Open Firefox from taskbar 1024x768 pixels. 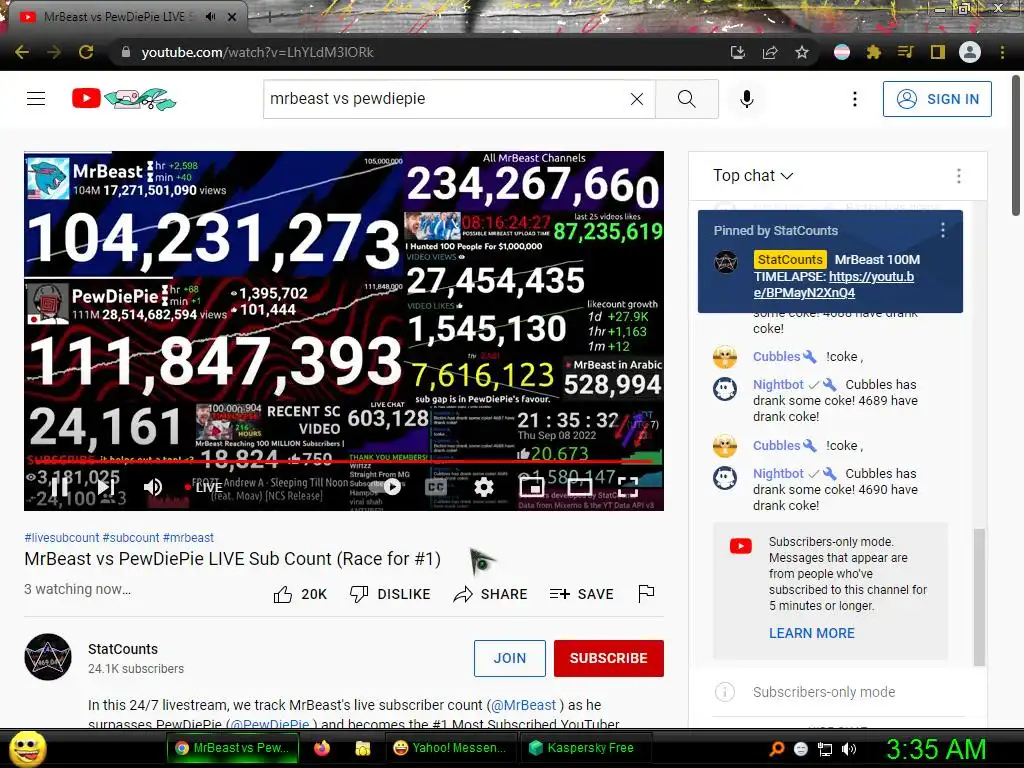tap(322, 748)
